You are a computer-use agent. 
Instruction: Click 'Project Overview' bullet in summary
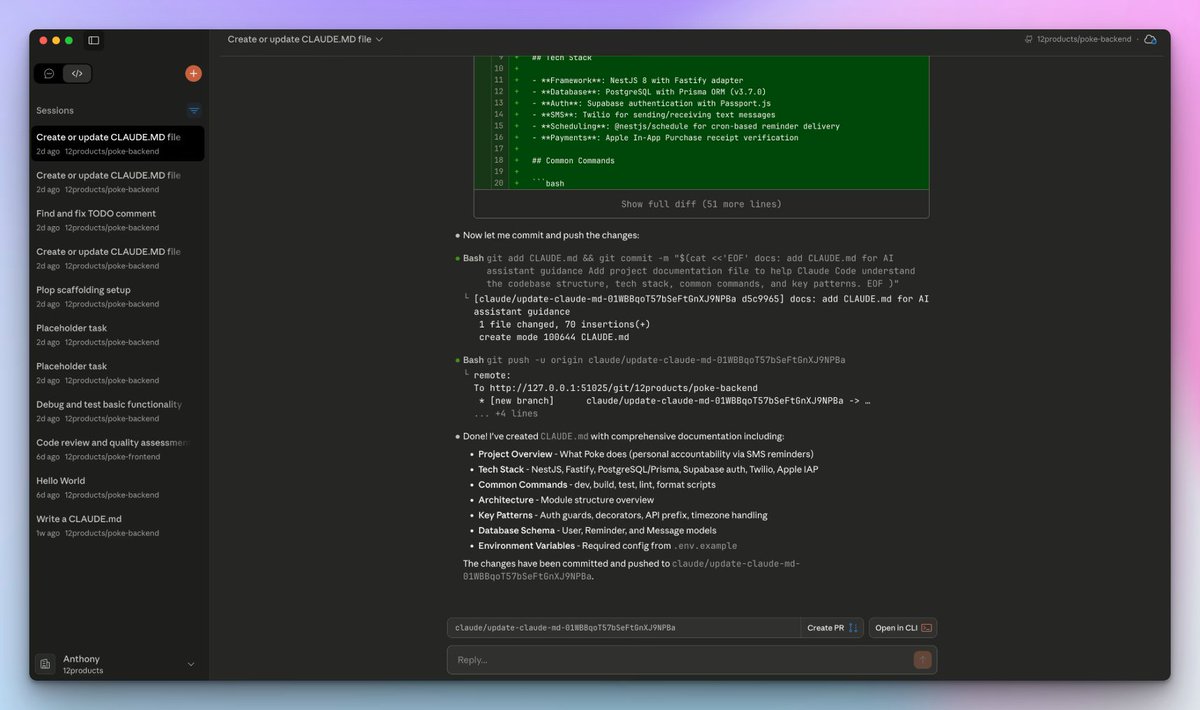[x=515, y=454]
